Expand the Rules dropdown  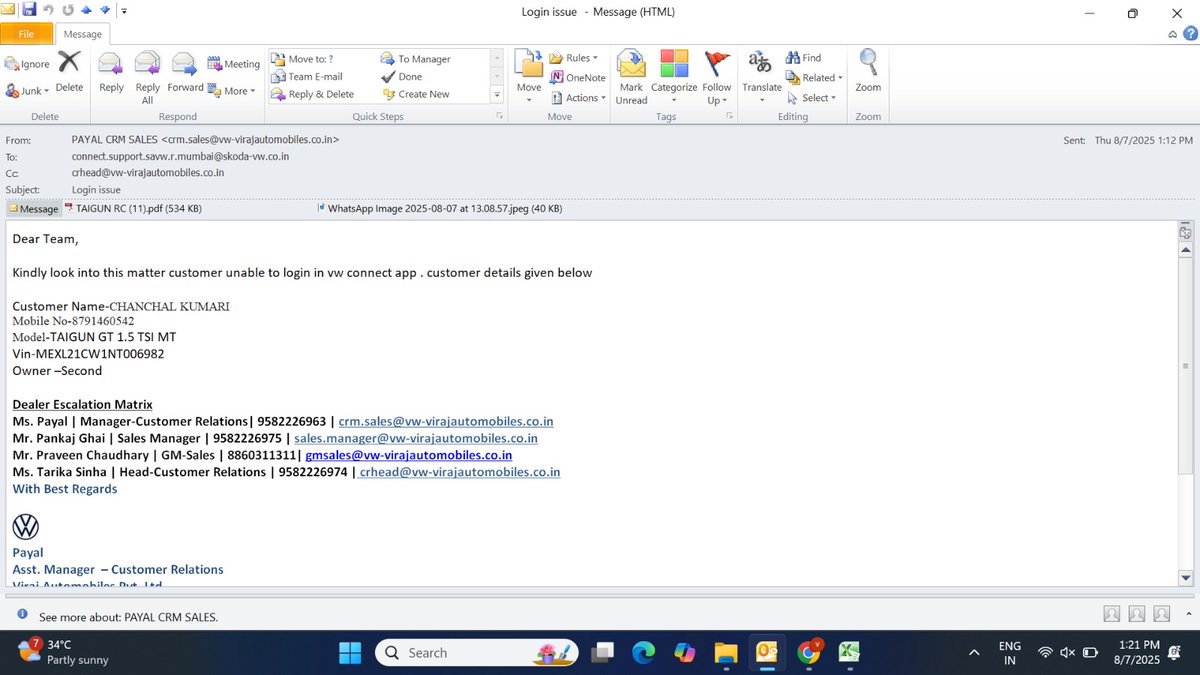574,58
